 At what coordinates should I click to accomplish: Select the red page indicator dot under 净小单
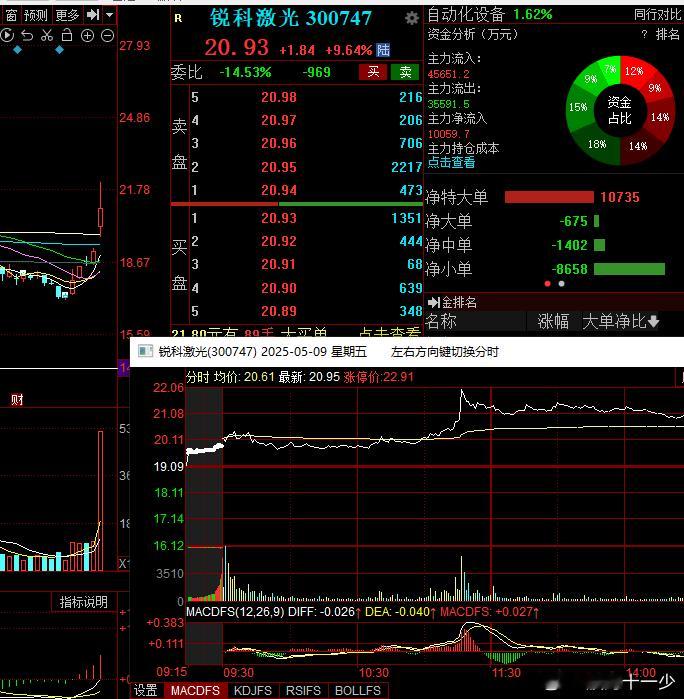(x=548, y=284)
